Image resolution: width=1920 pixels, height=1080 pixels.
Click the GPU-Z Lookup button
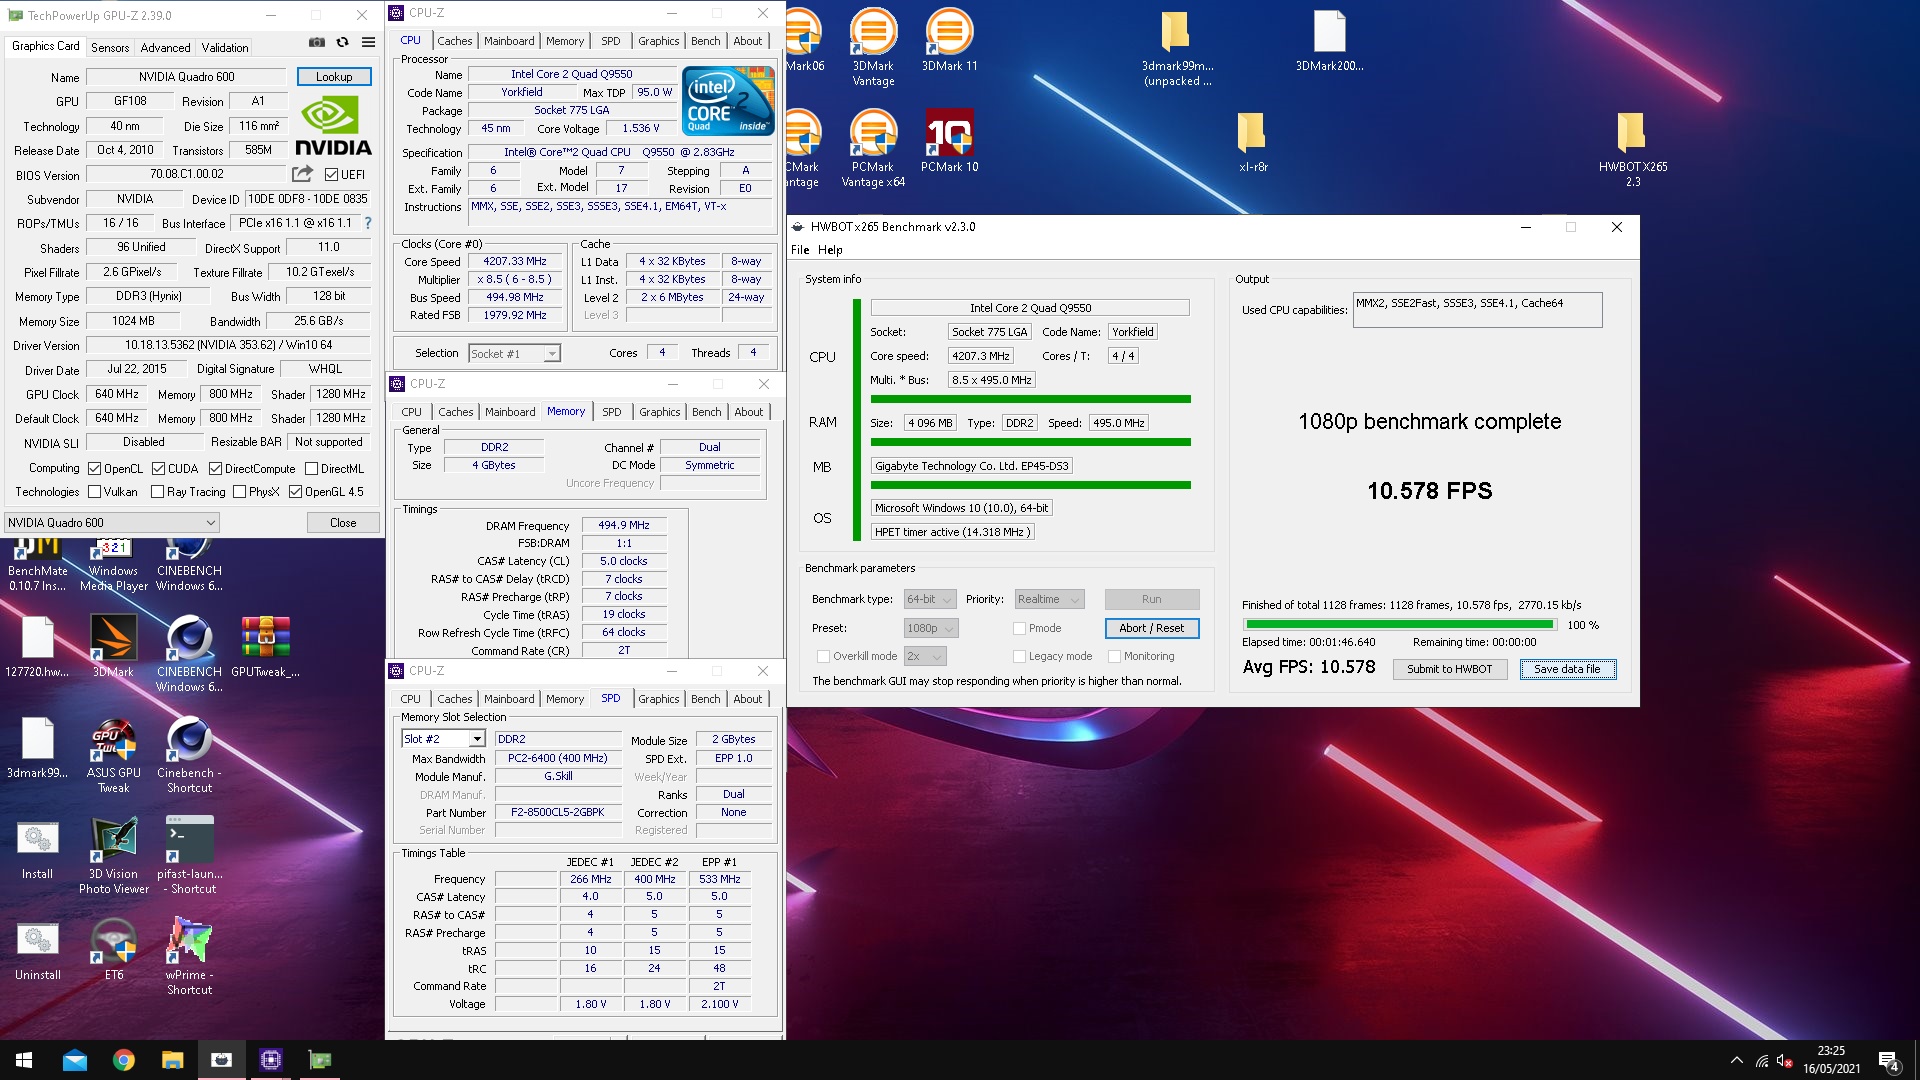(x=334, y=76)
